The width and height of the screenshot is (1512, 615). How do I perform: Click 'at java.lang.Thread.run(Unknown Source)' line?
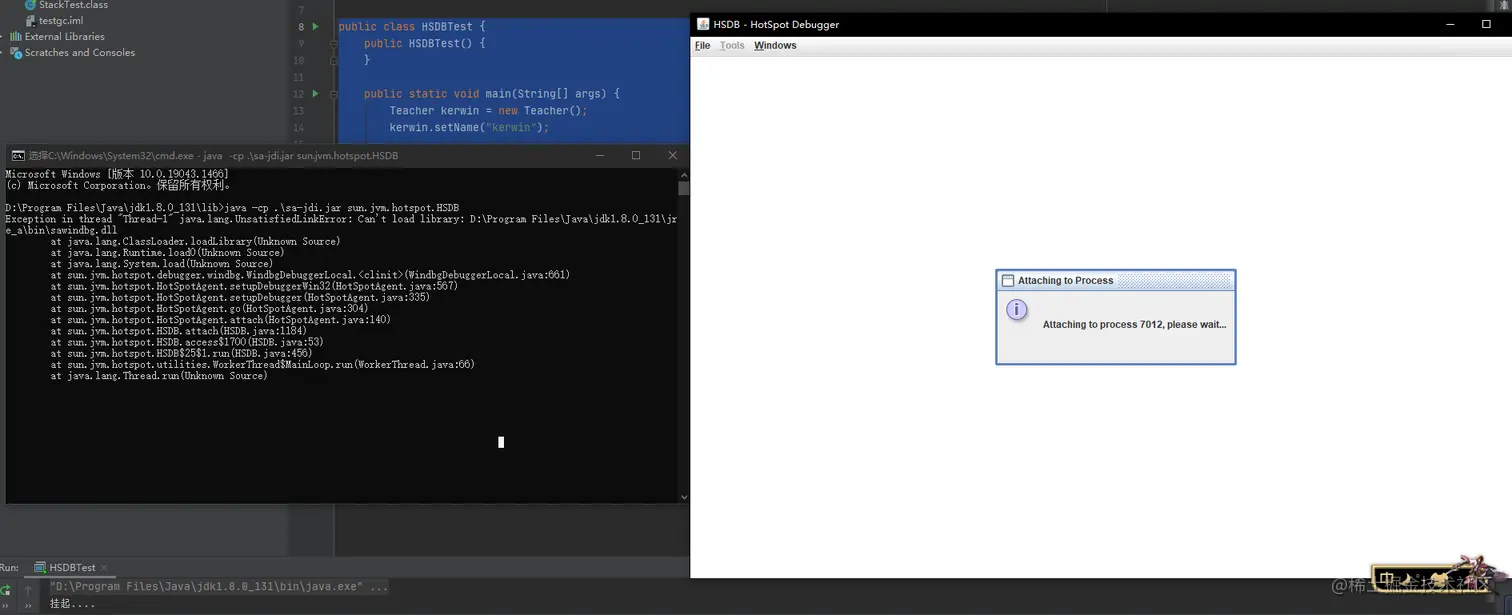159,376
